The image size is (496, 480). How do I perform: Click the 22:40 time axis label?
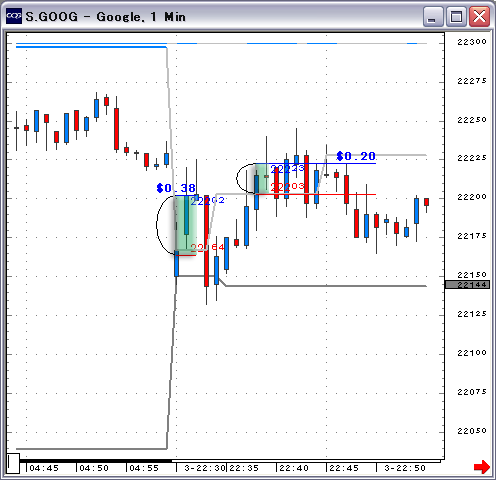[x=294, y=468]
